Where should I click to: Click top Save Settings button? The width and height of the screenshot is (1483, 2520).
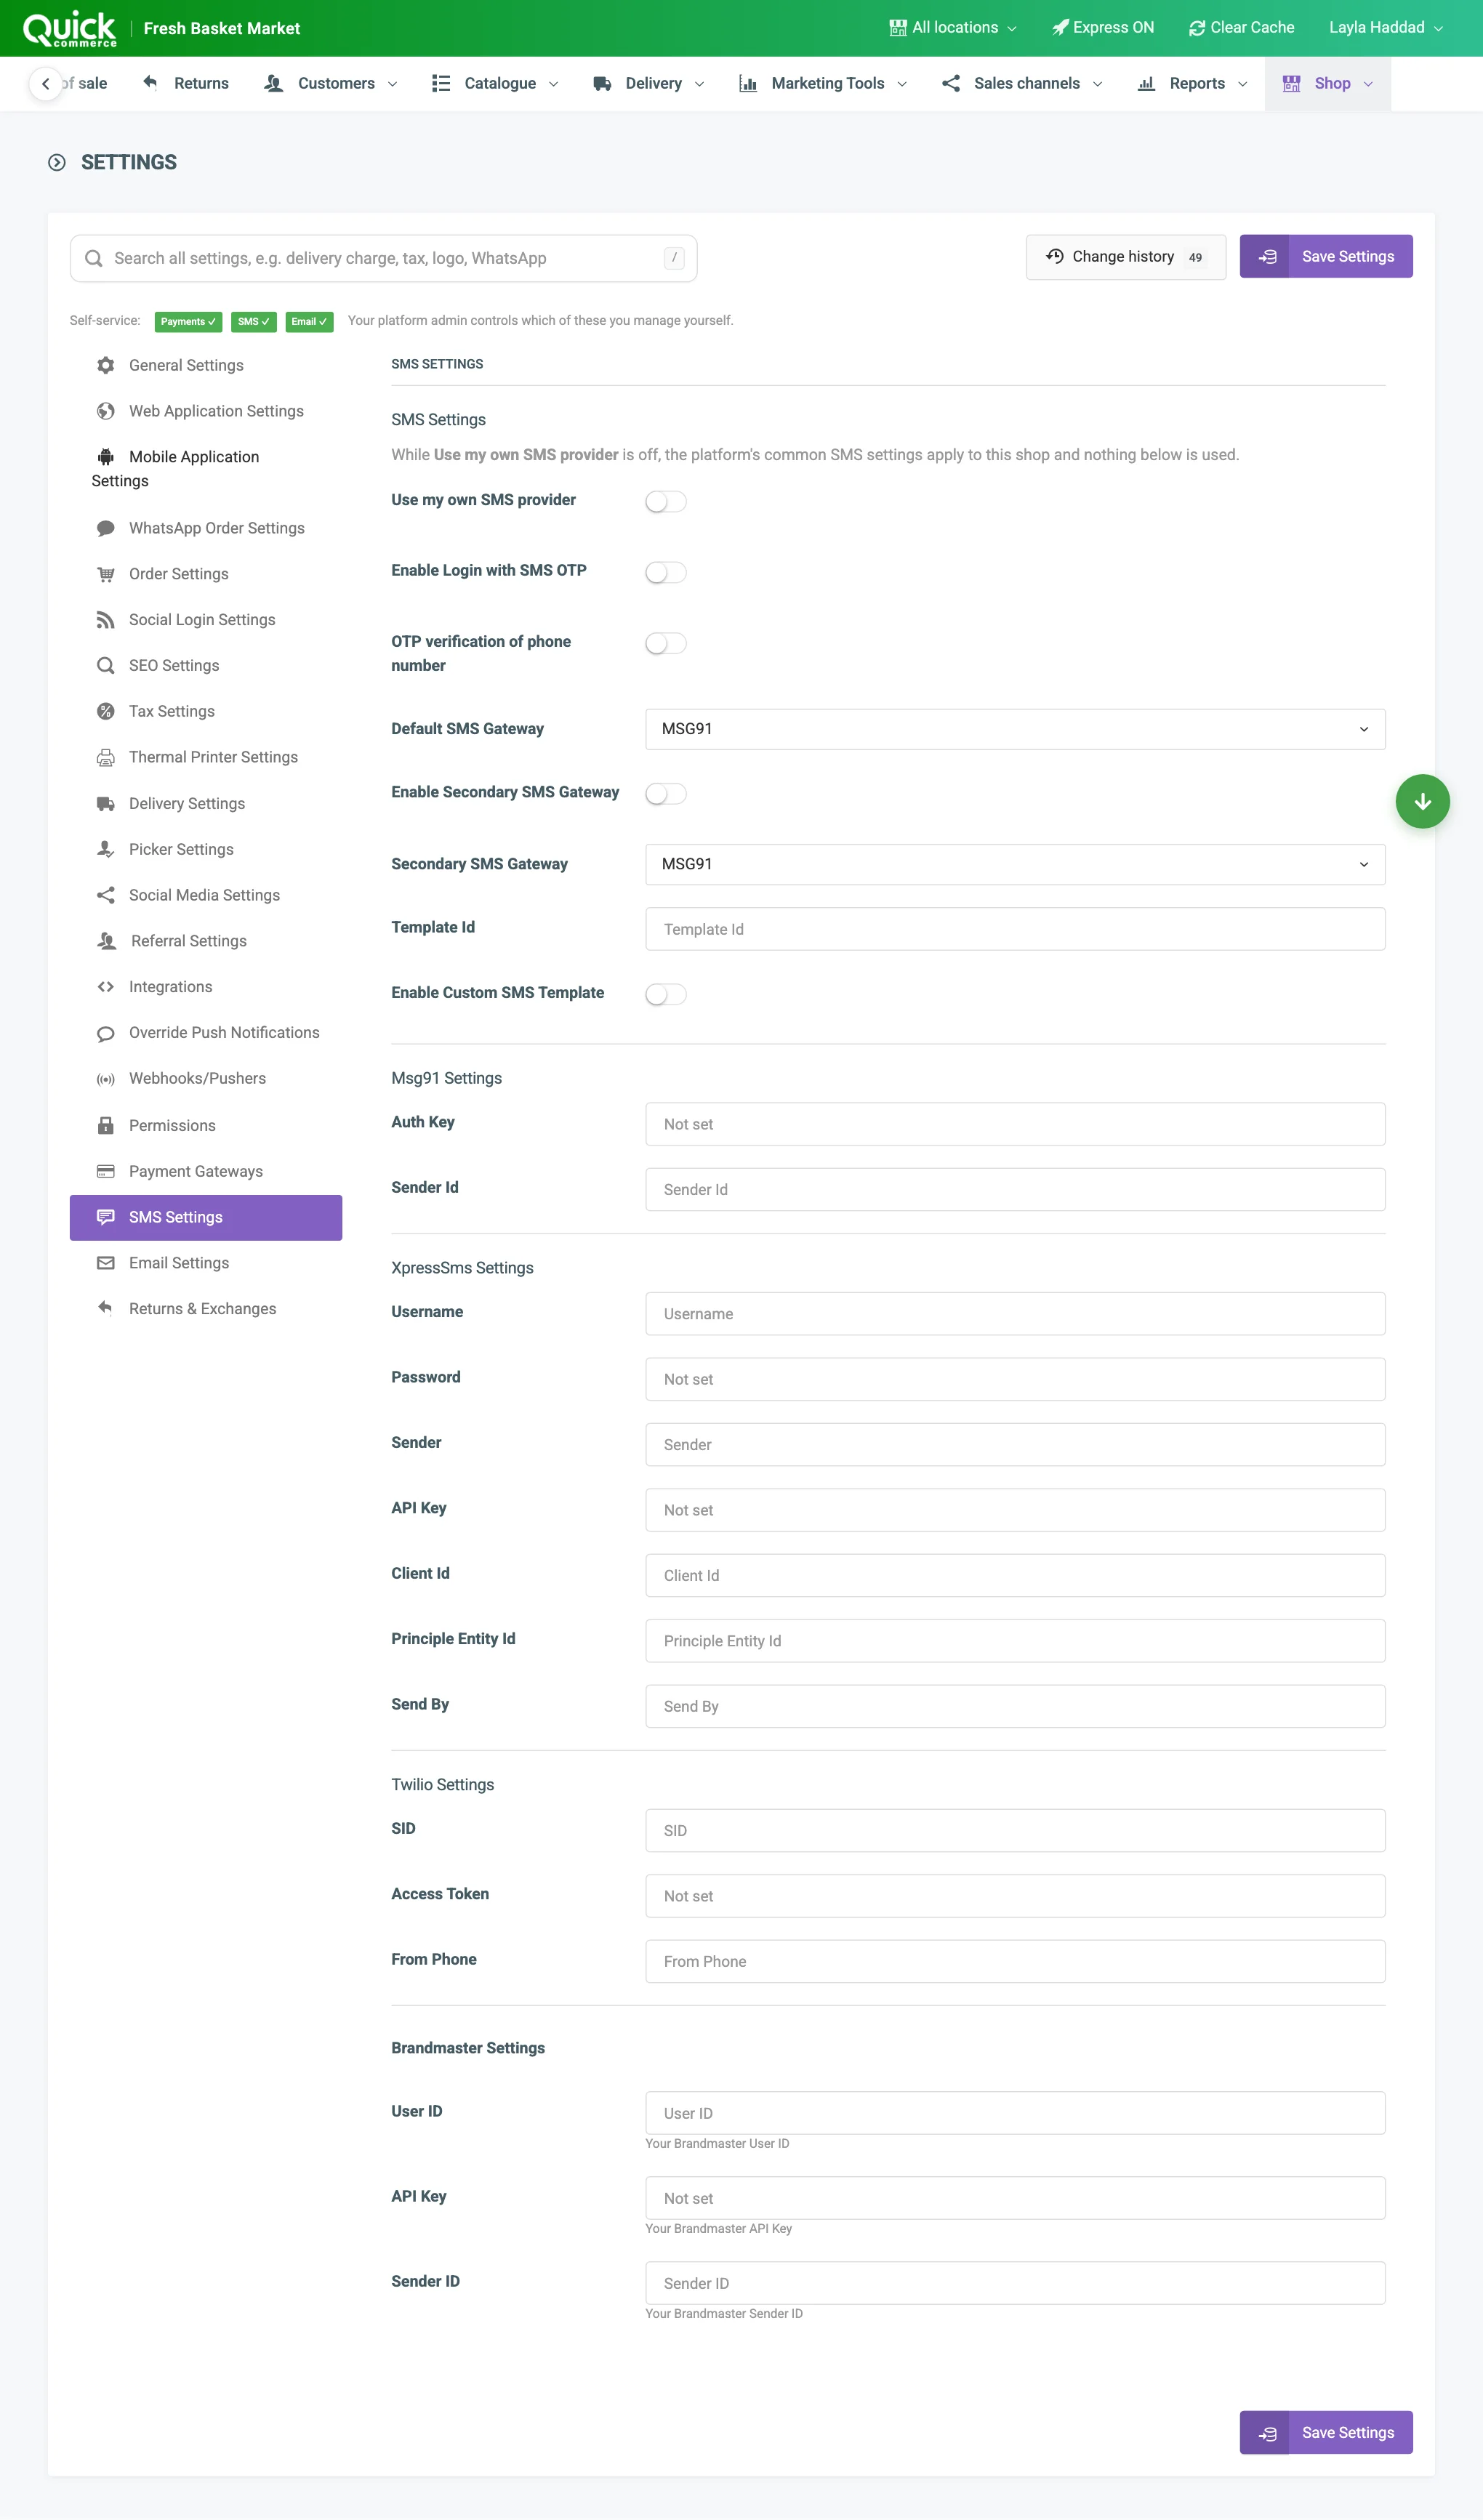pyautogui.click(x=1326, y=256)
